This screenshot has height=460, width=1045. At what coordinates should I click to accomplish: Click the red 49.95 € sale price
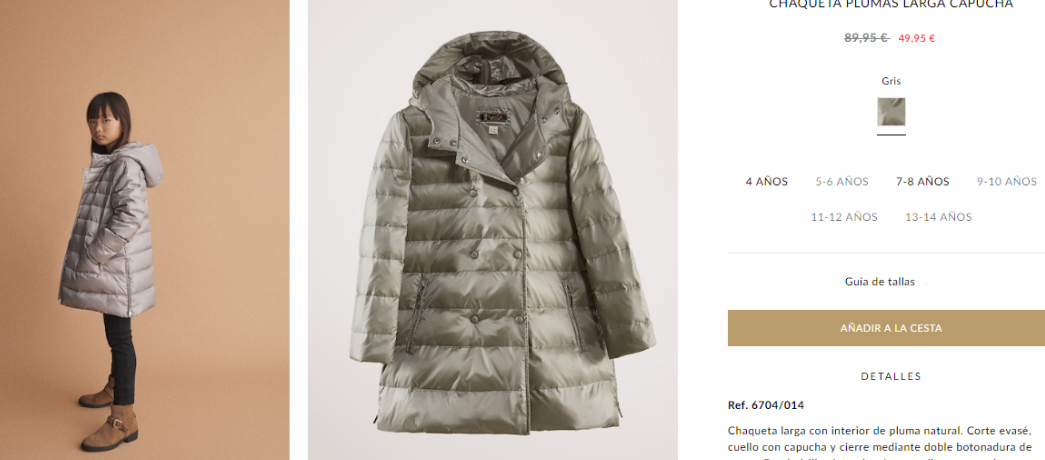[x=916, y=38]
